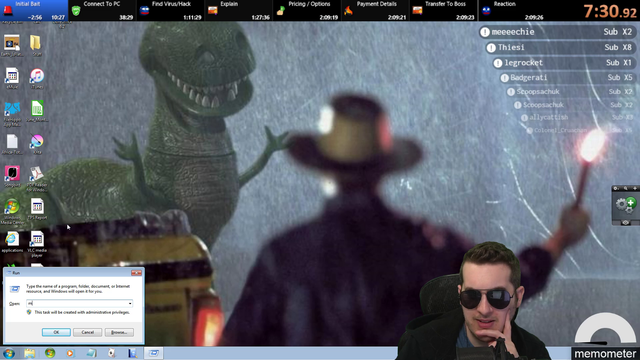This screenshot has height=360, width=640.
Task: Select the Transfer To Boss split
Action: pos(443,11)
